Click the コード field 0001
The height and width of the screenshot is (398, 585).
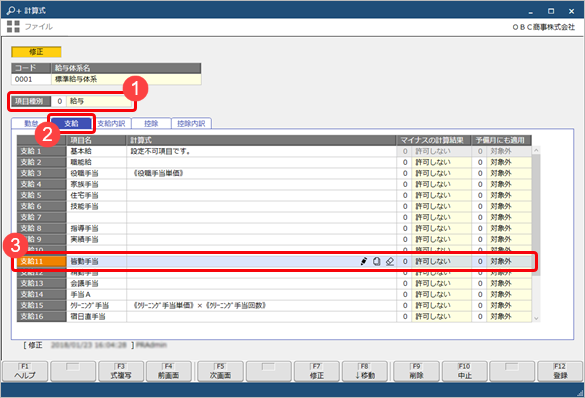31,79
